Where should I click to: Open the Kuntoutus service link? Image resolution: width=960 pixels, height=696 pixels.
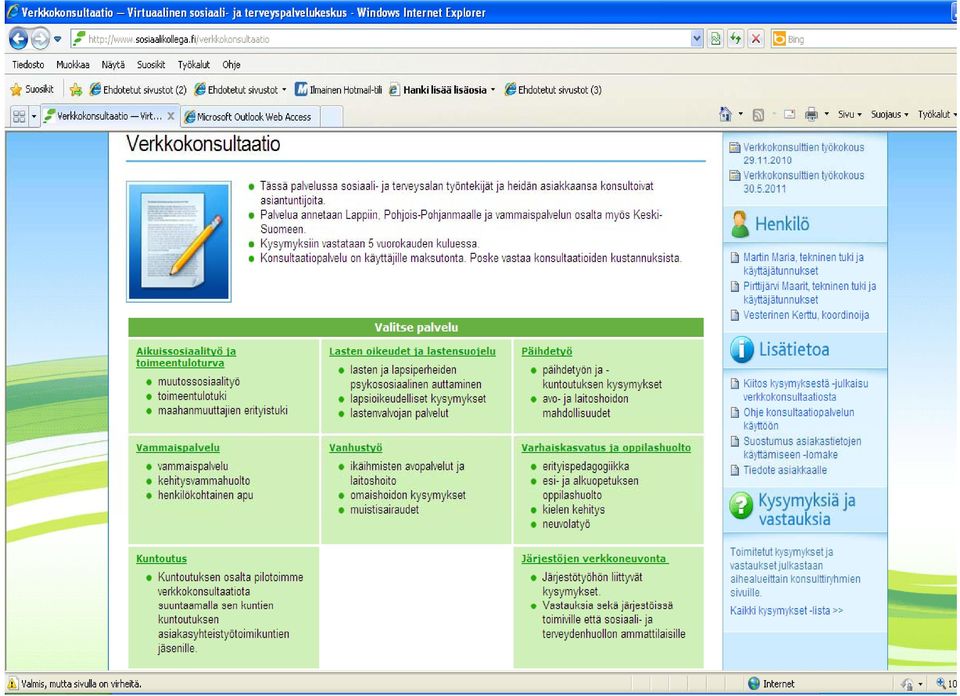point(162,558)
